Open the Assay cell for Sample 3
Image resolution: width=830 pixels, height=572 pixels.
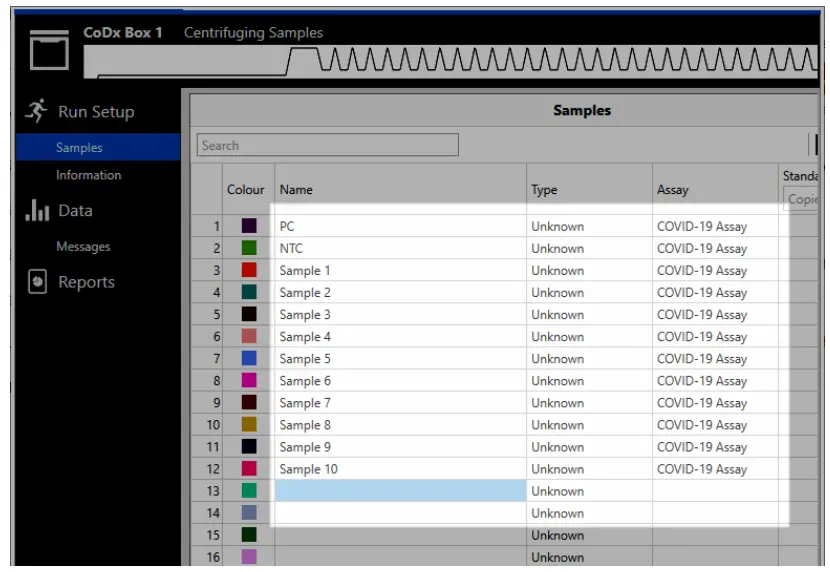click(715, 314)
